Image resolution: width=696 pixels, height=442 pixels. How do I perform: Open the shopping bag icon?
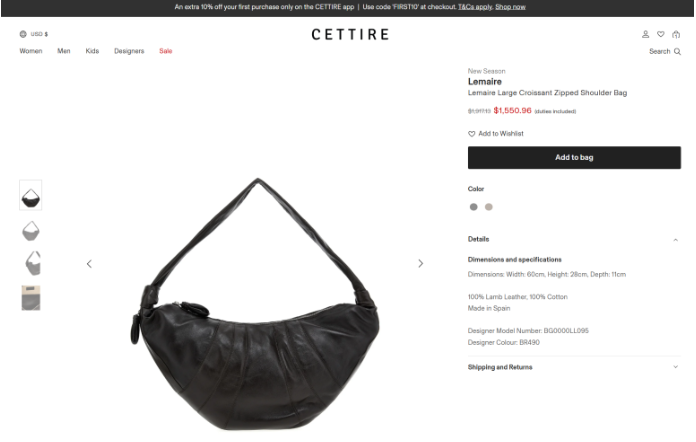point(676,34)
